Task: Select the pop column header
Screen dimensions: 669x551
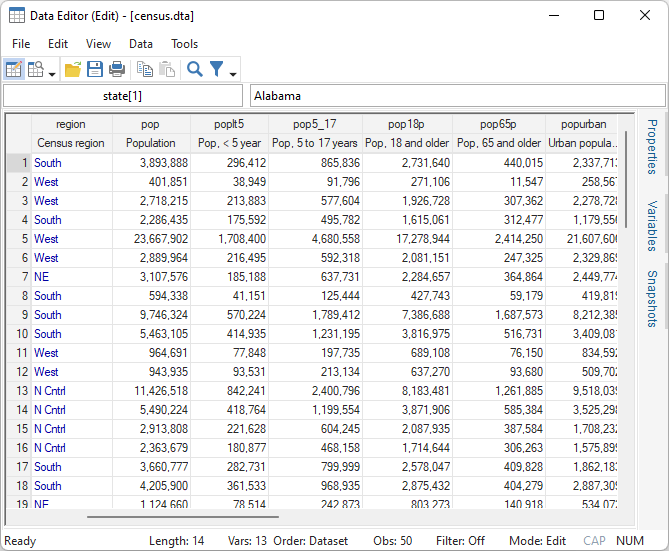Action: point(151,124)
